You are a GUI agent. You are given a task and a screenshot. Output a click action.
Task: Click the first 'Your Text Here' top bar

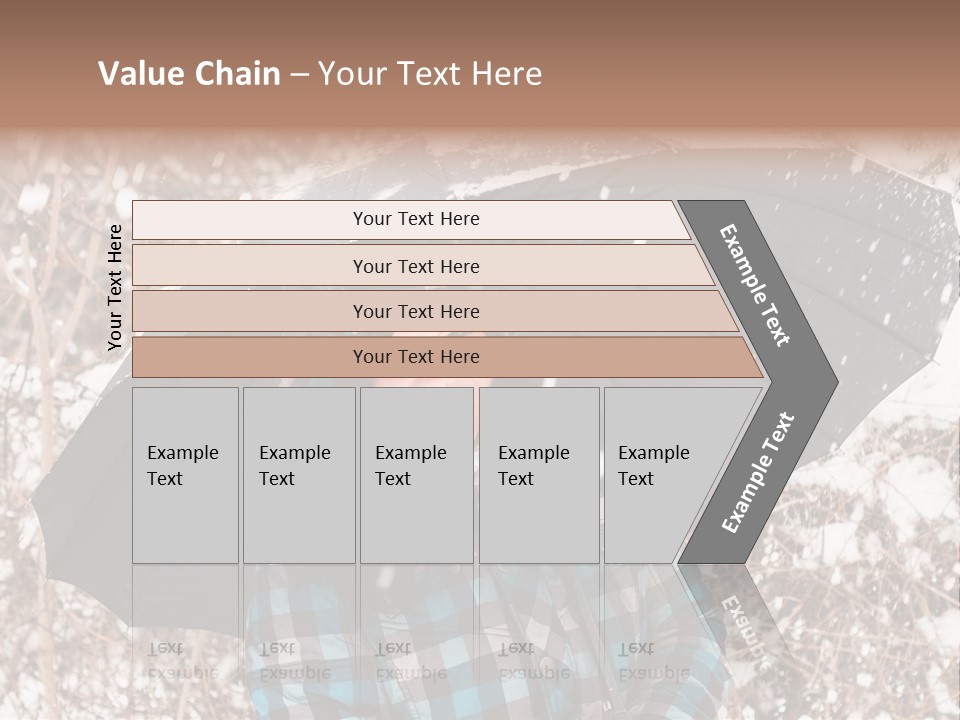point(411,220)
